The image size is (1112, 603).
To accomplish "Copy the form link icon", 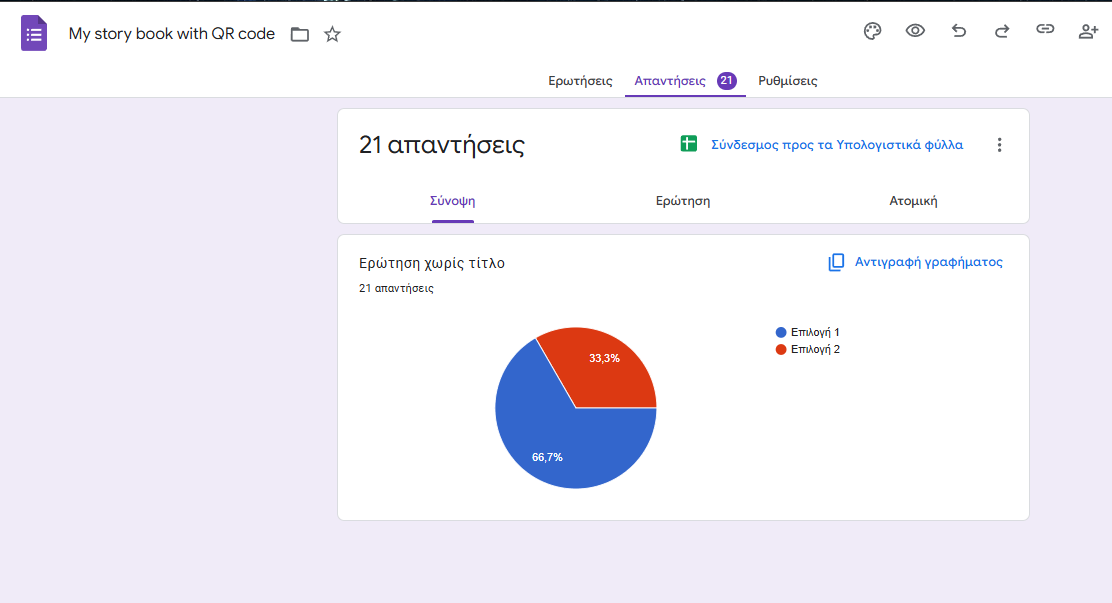I will pyautogui.click(x=1045, y=30).
